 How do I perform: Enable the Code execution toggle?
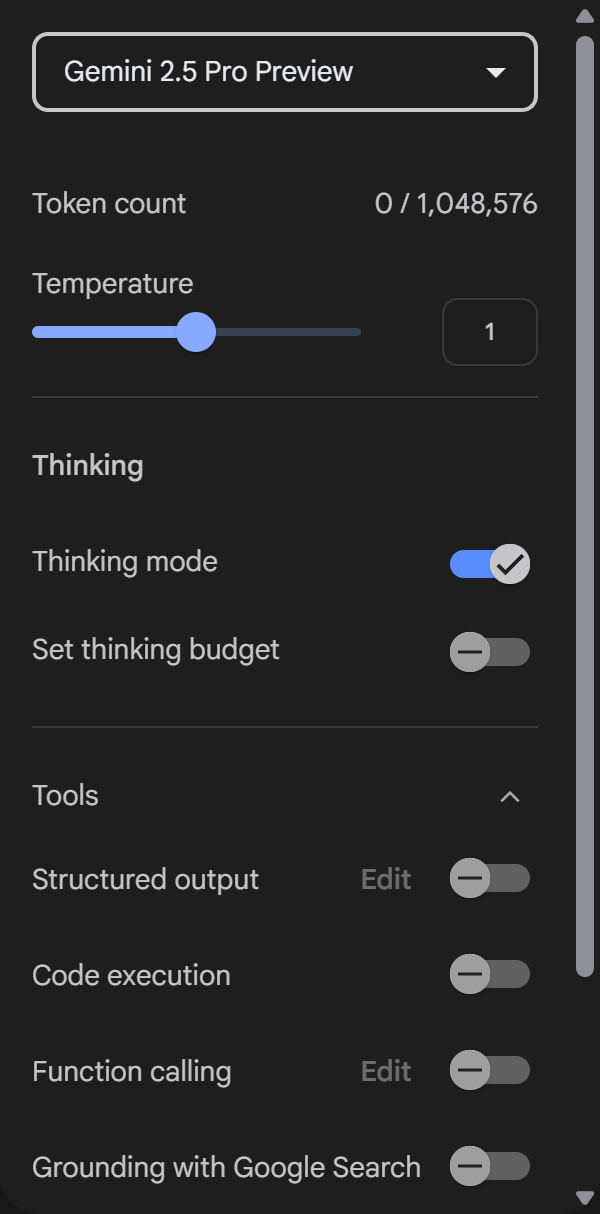pyautogui.click(x=490, y=974)
